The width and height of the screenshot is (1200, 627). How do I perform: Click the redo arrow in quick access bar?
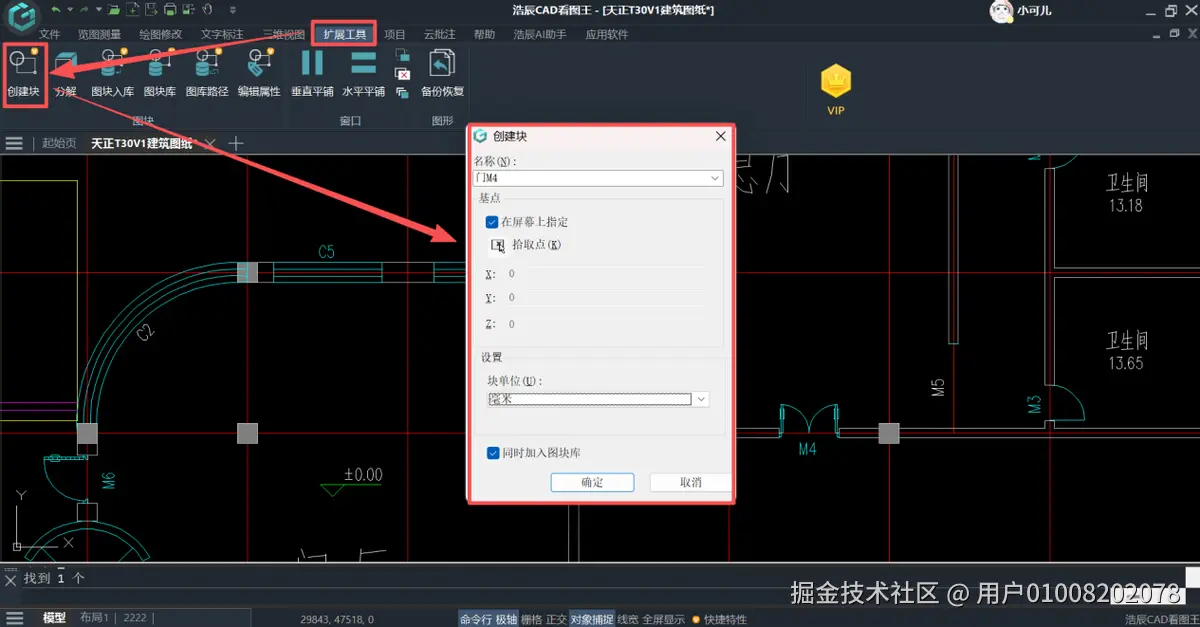click(85, 10)
